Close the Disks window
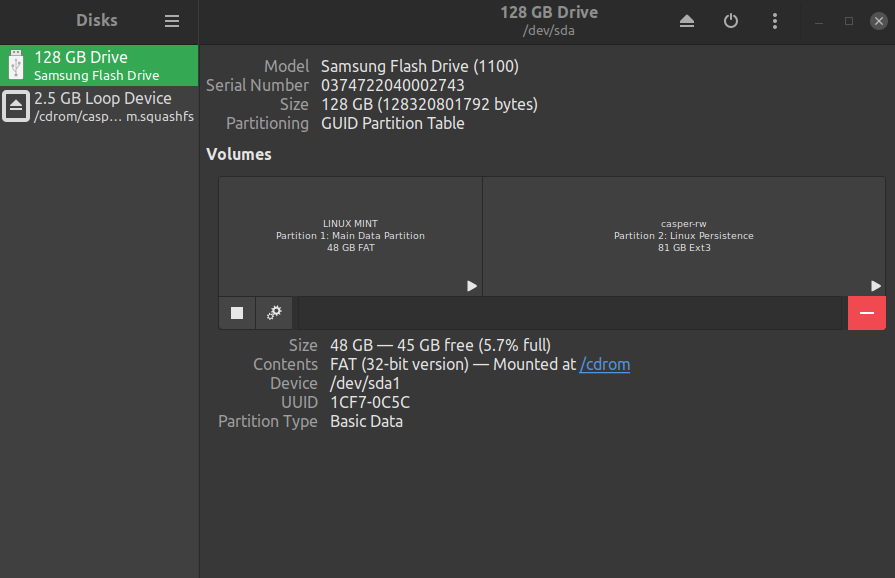Viewport: 895px width, 578px height. [878, 21]
